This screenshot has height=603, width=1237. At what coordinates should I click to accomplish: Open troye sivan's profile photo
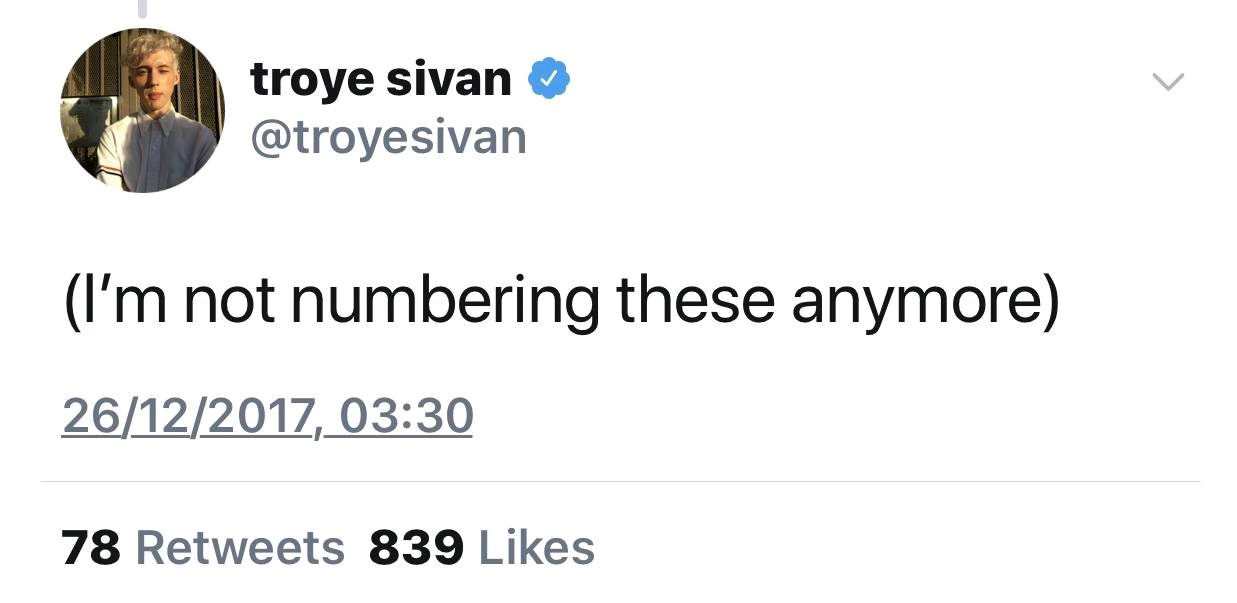[142, 110]
